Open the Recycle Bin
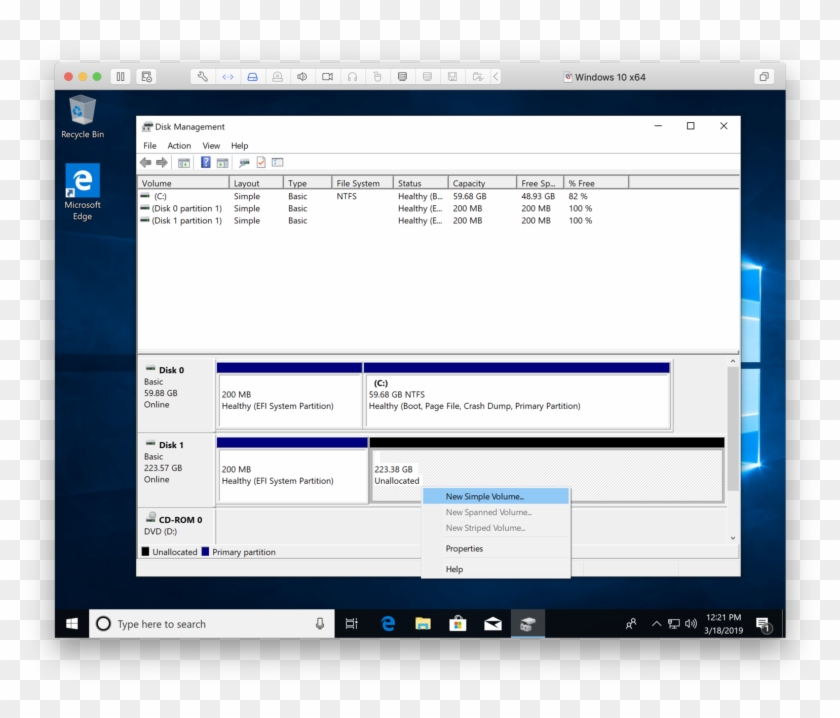This screenshot has width=840, height=718. point(81,113)
